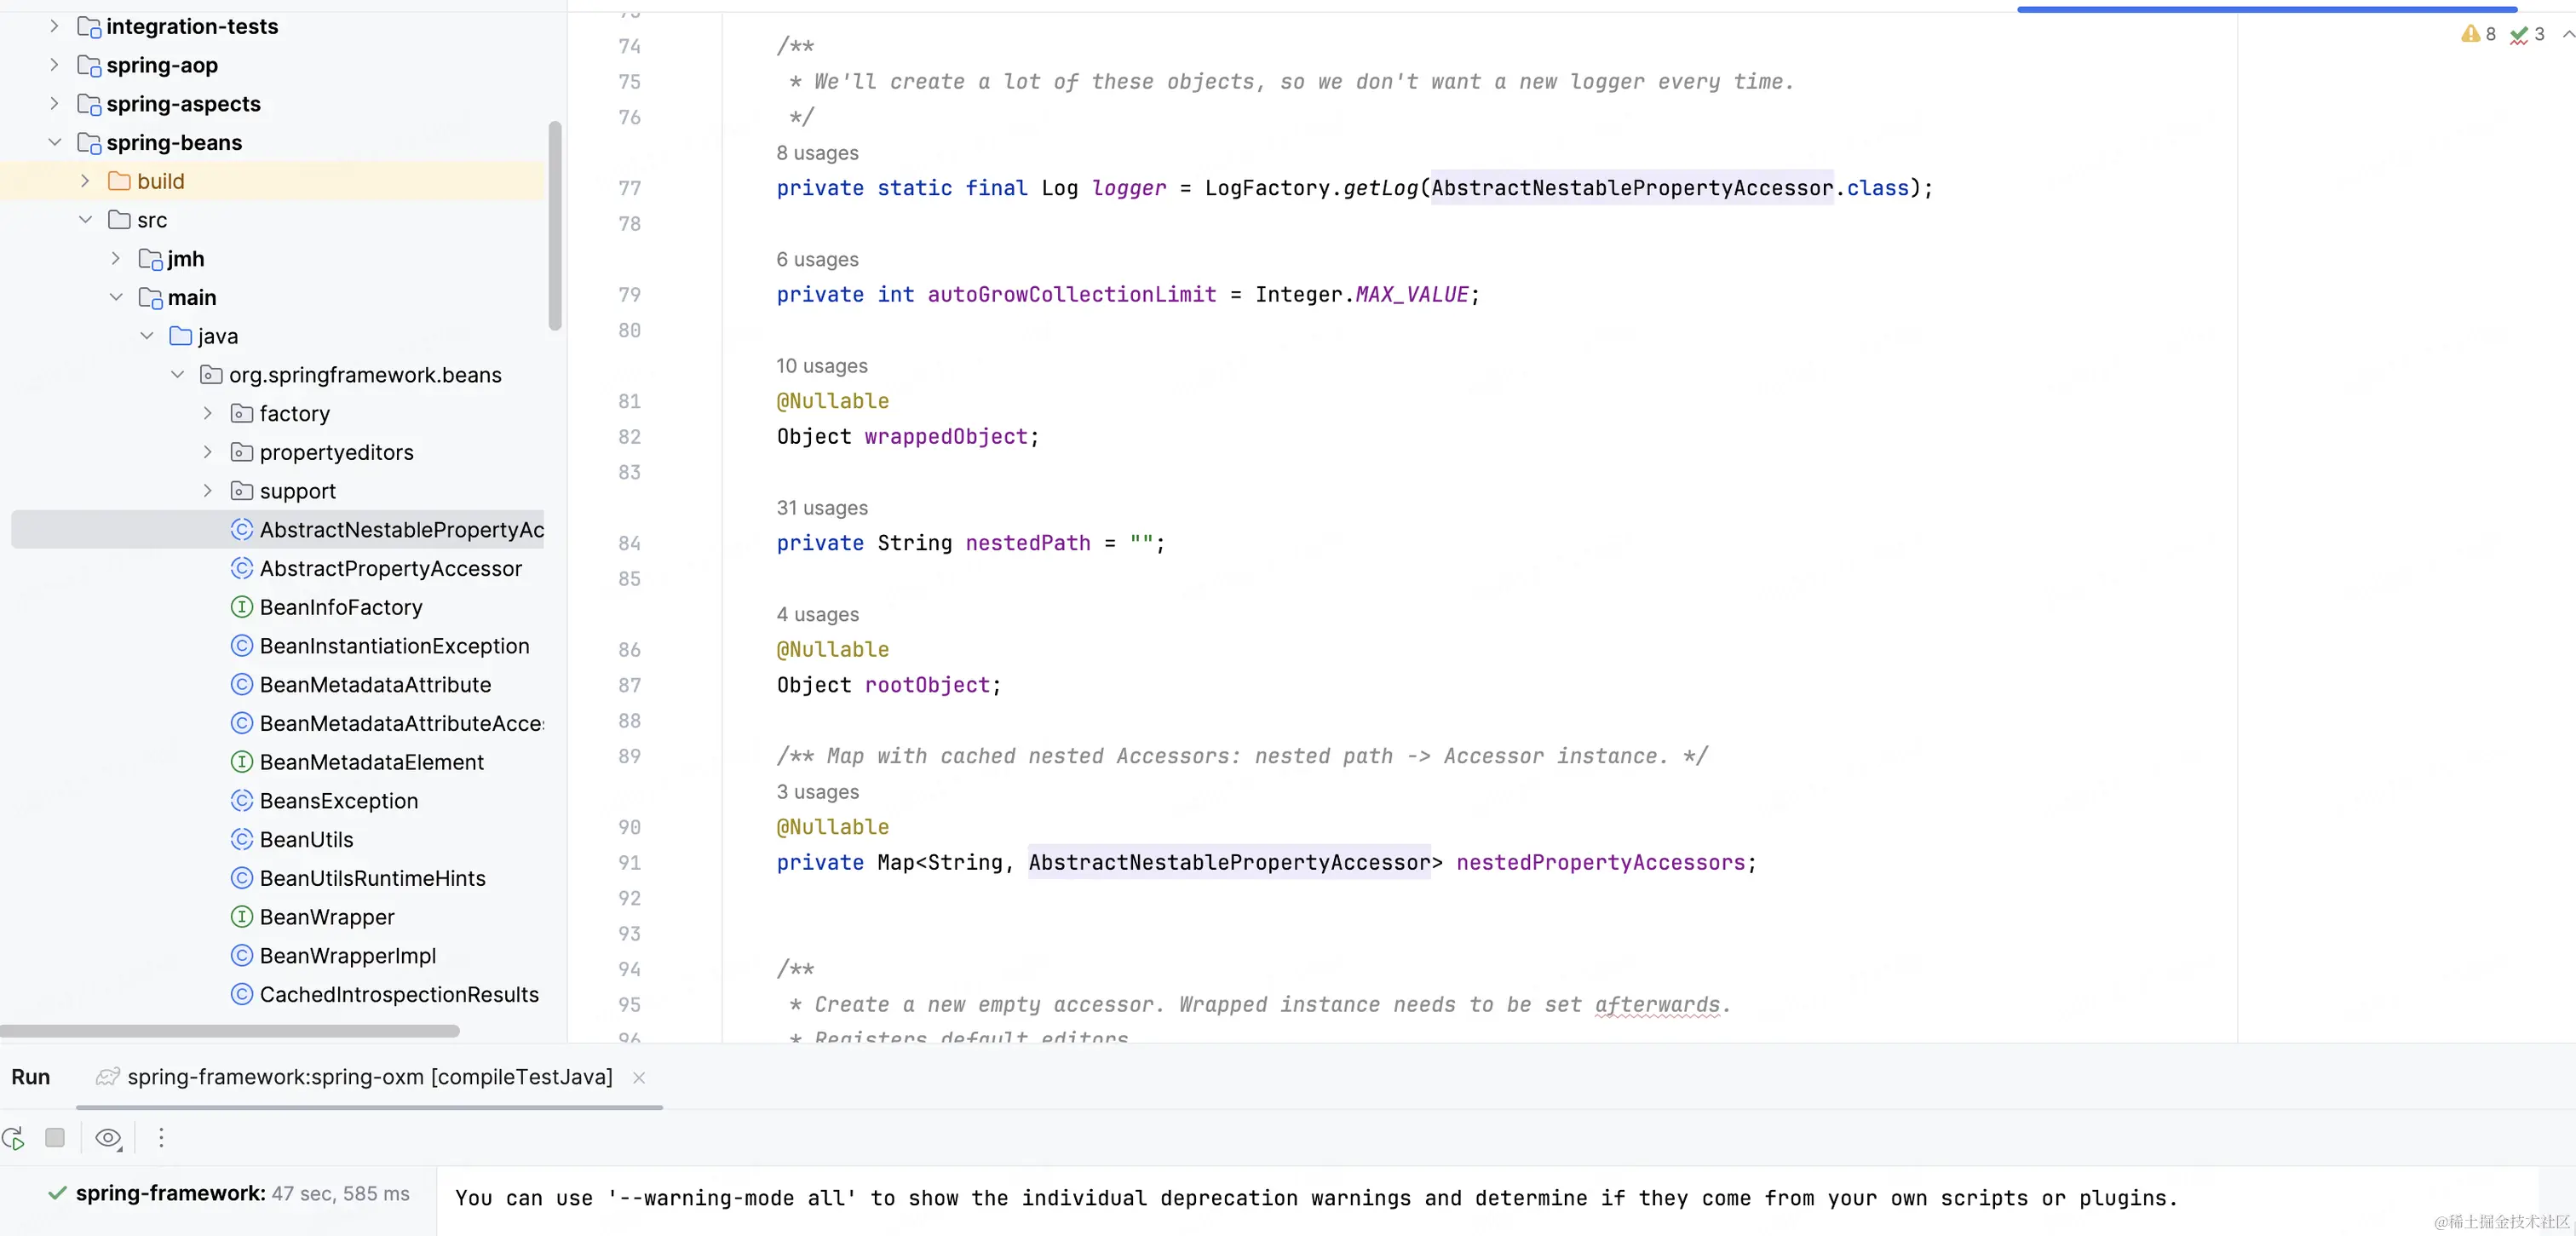Open the three-dot more actions menu

click(x=161, y=1138)
